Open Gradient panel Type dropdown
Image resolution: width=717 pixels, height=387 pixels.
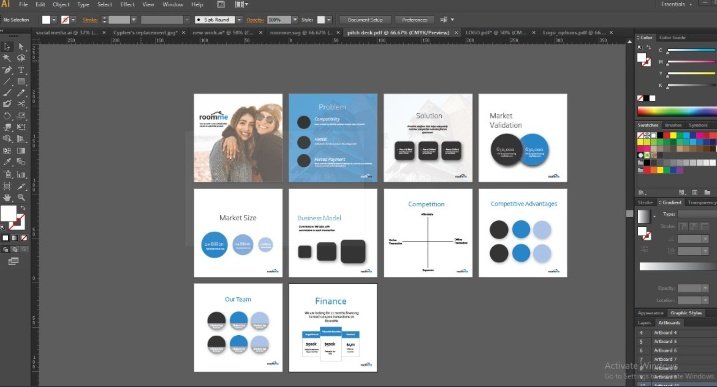[698, 214]
